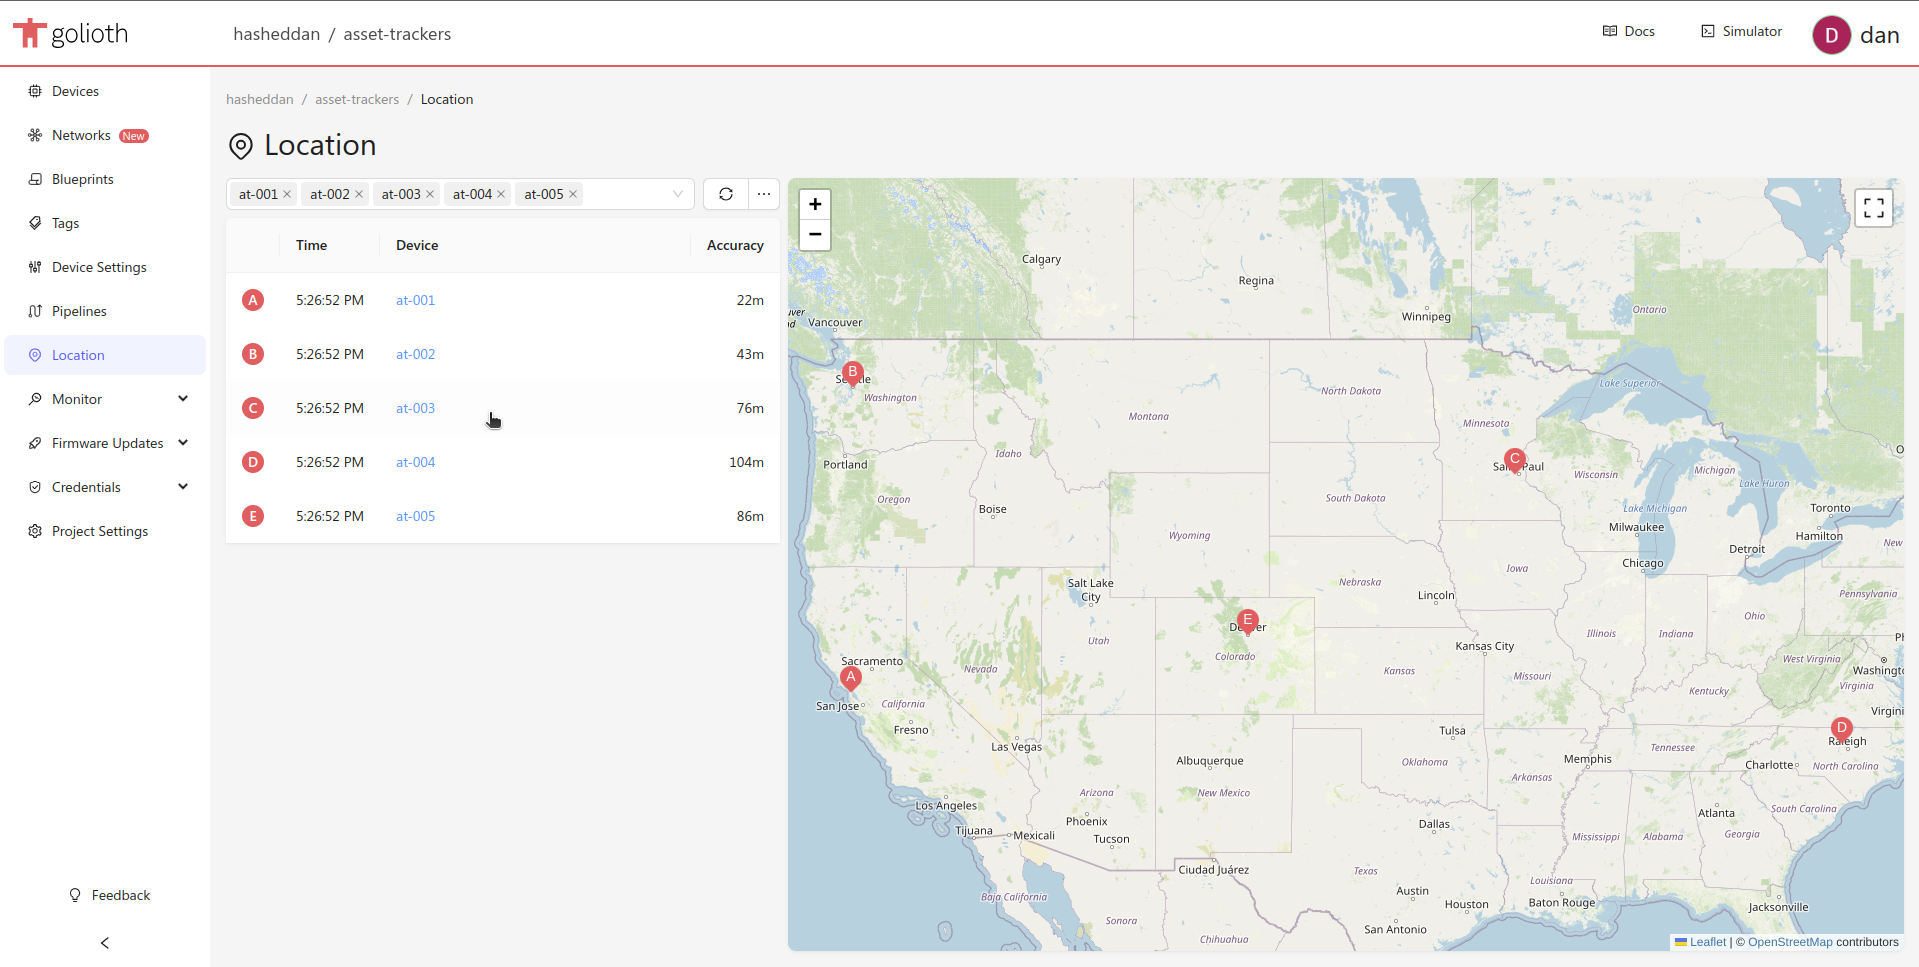Click the OpenStreetMap attribution link
The height and width of the screenshot is (967, 1919).
[x=1790, y=942]
